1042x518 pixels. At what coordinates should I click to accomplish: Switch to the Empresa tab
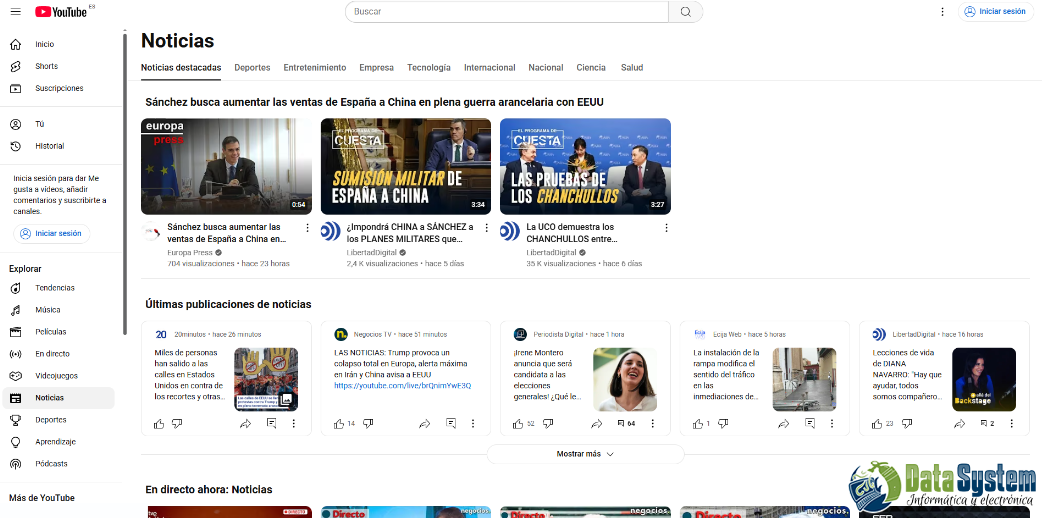coord(376,67)
